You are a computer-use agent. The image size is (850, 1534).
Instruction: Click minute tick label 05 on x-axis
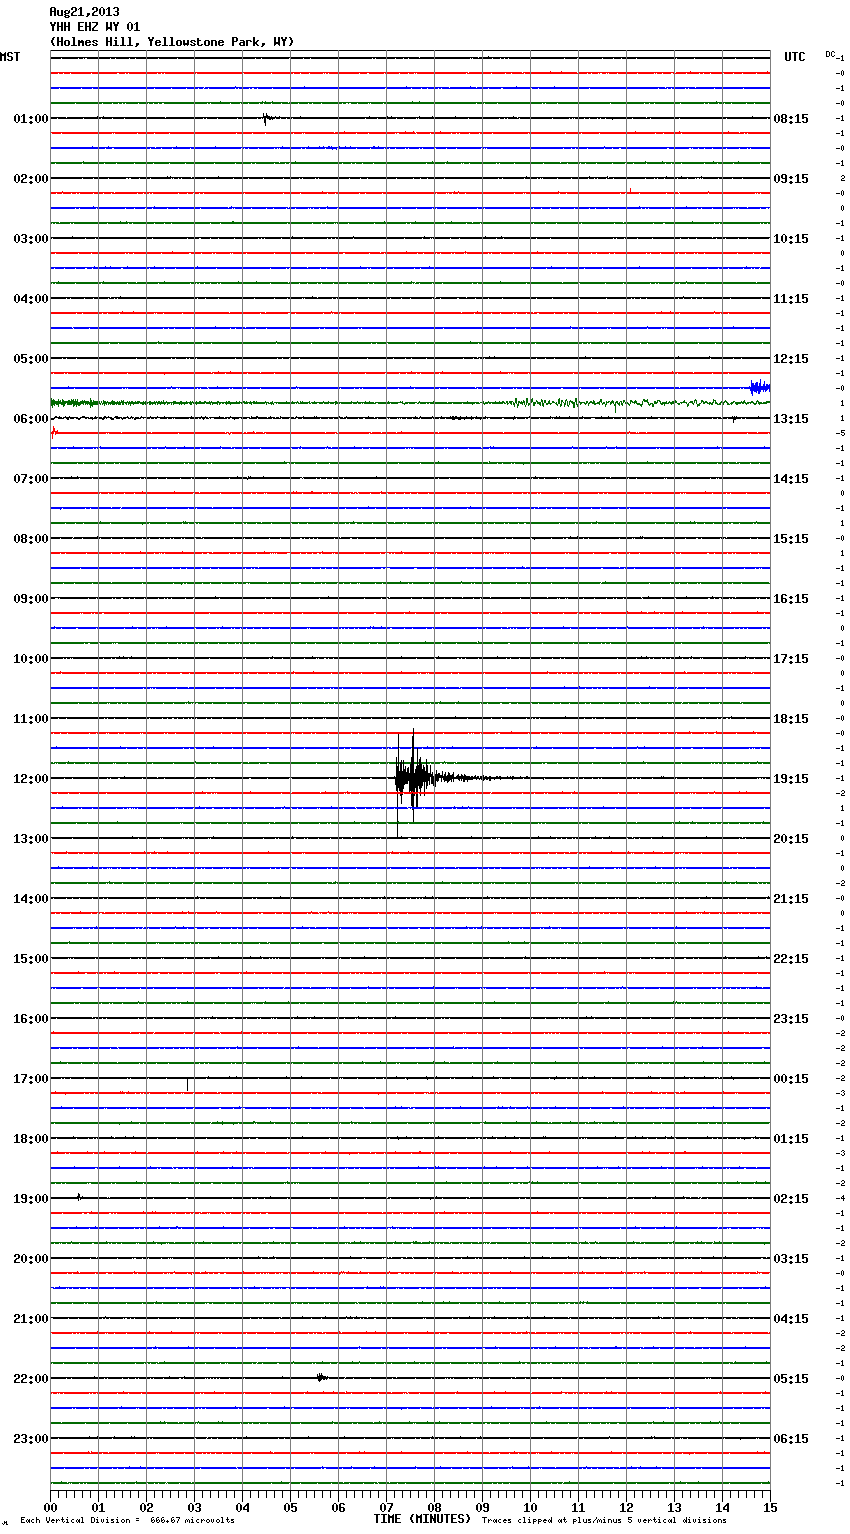point(290,1507)
